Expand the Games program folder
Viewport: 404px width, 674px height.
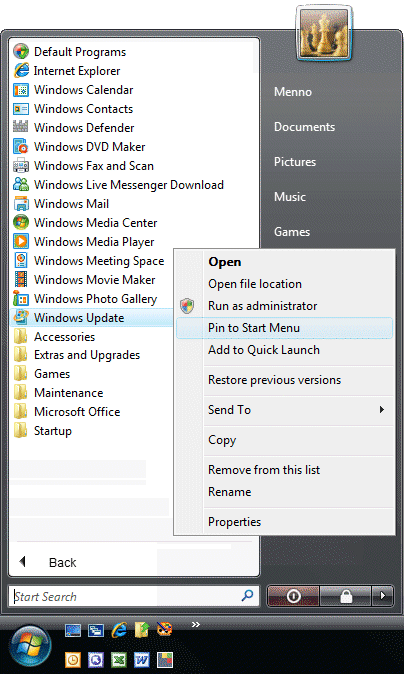[x=41, y=374]
